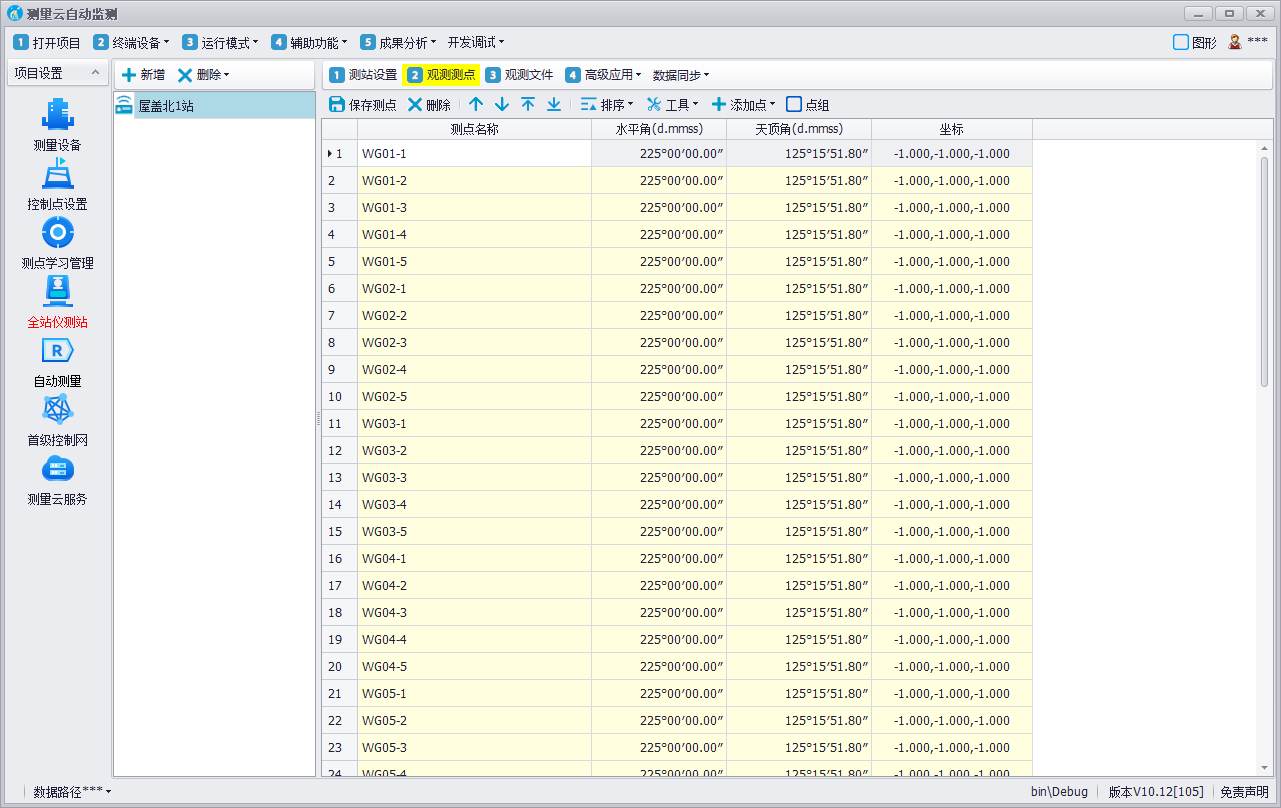Open the 添加点 dropdown menu
1281x808 pixels.
click(743, 104)
